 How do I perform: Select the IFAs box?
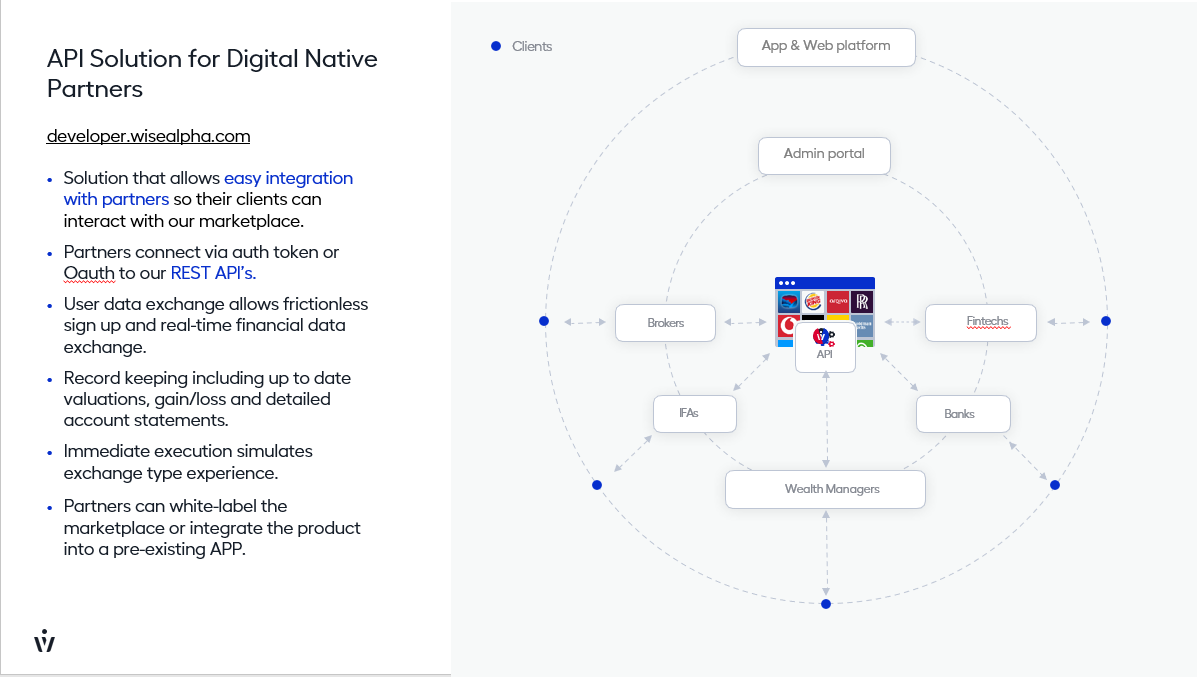click(x=695, y=414)
